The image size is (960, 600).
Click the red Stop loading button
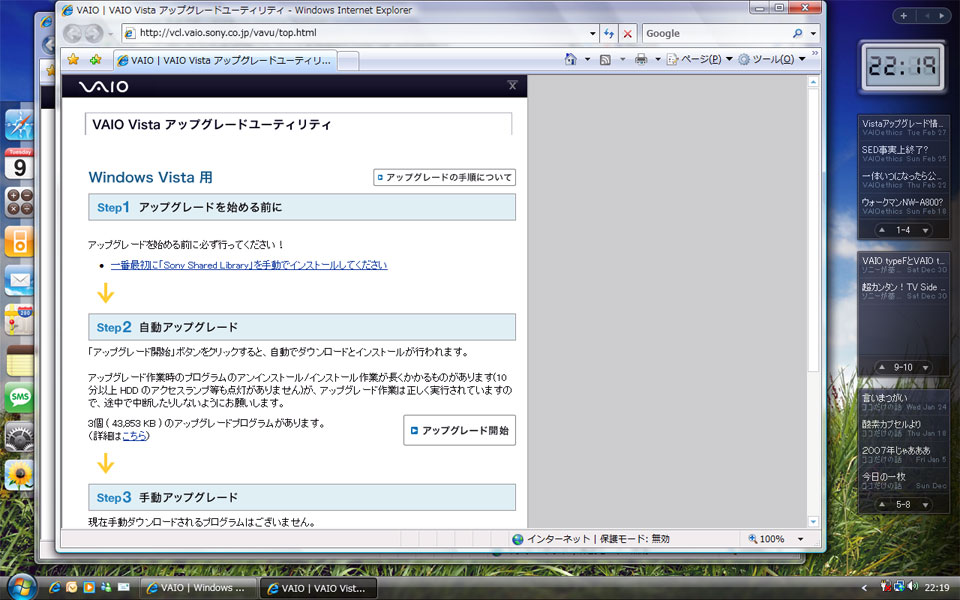(x=628, y=34)
